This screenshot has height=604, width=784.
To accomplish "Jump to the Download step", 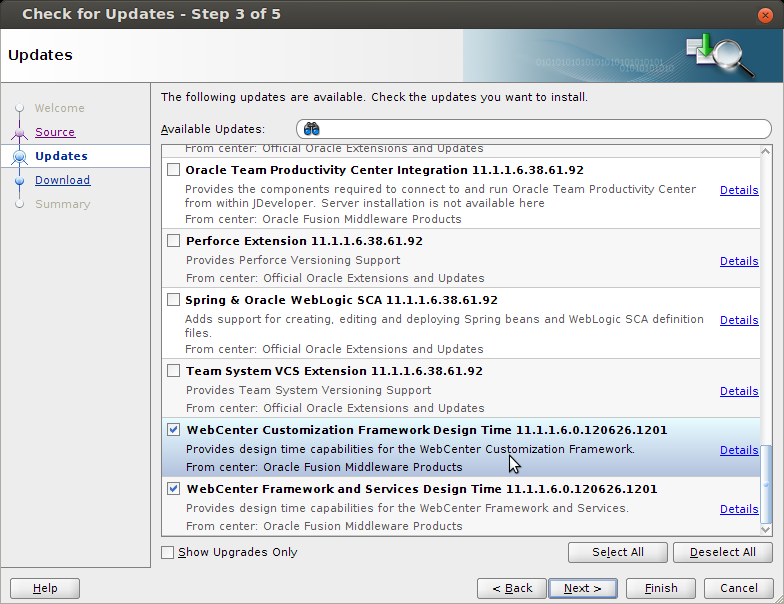I will [62, 180].
